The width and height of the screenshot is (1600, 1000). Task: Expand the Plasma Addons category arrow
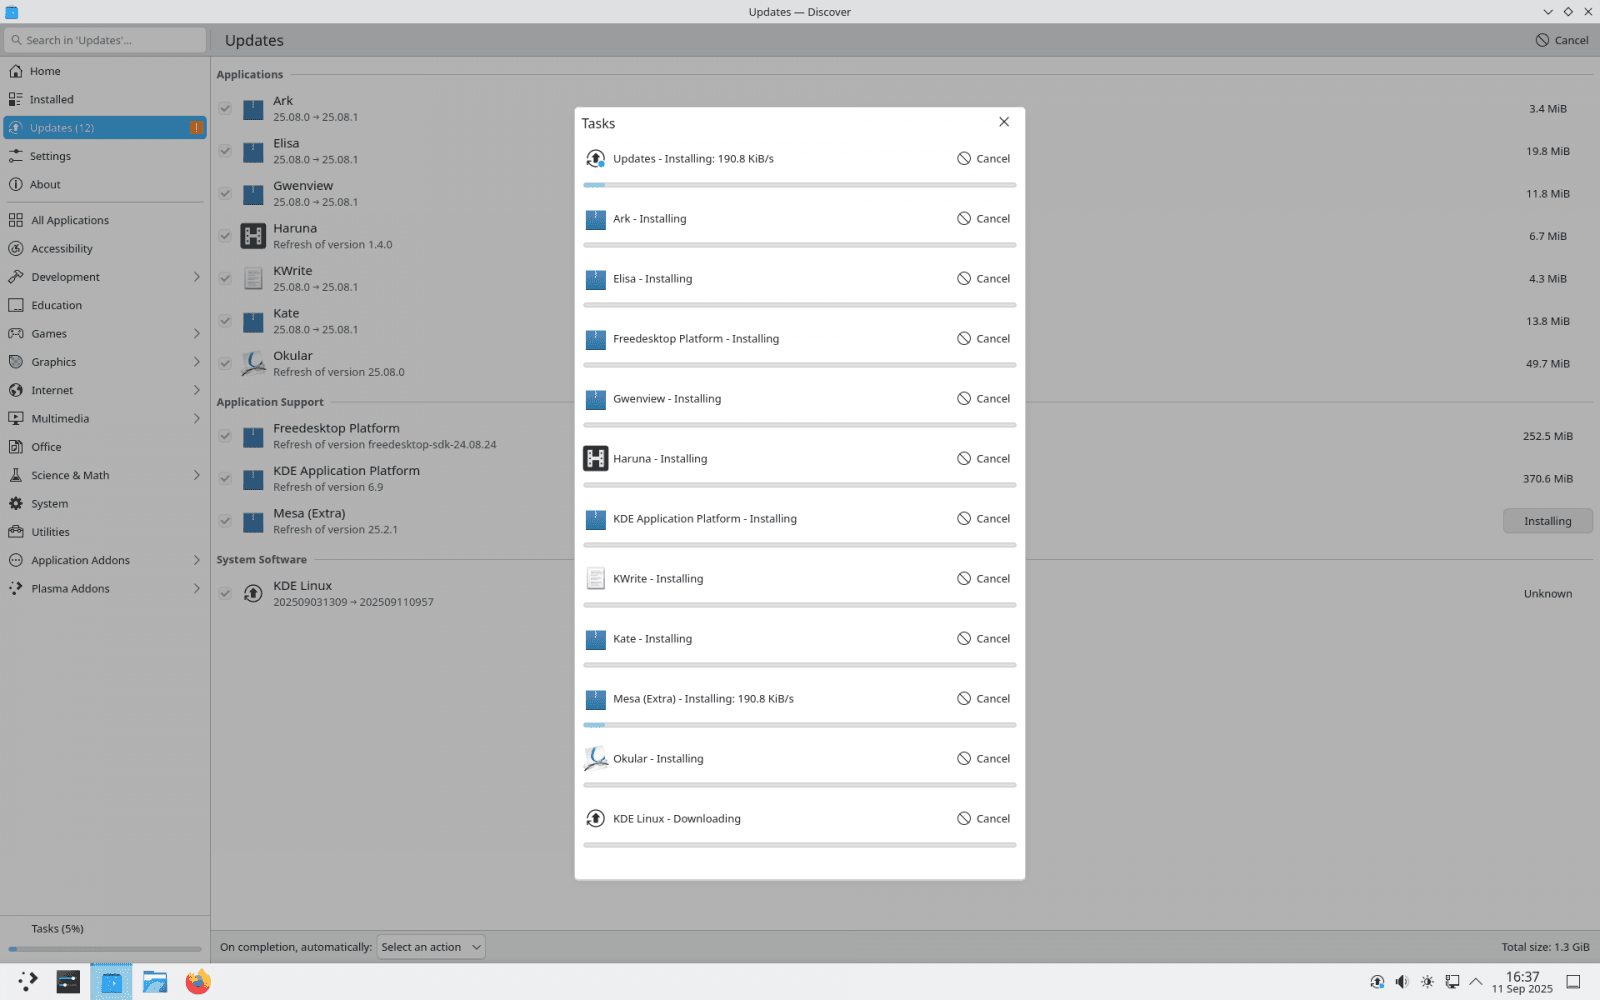point(196,589)
